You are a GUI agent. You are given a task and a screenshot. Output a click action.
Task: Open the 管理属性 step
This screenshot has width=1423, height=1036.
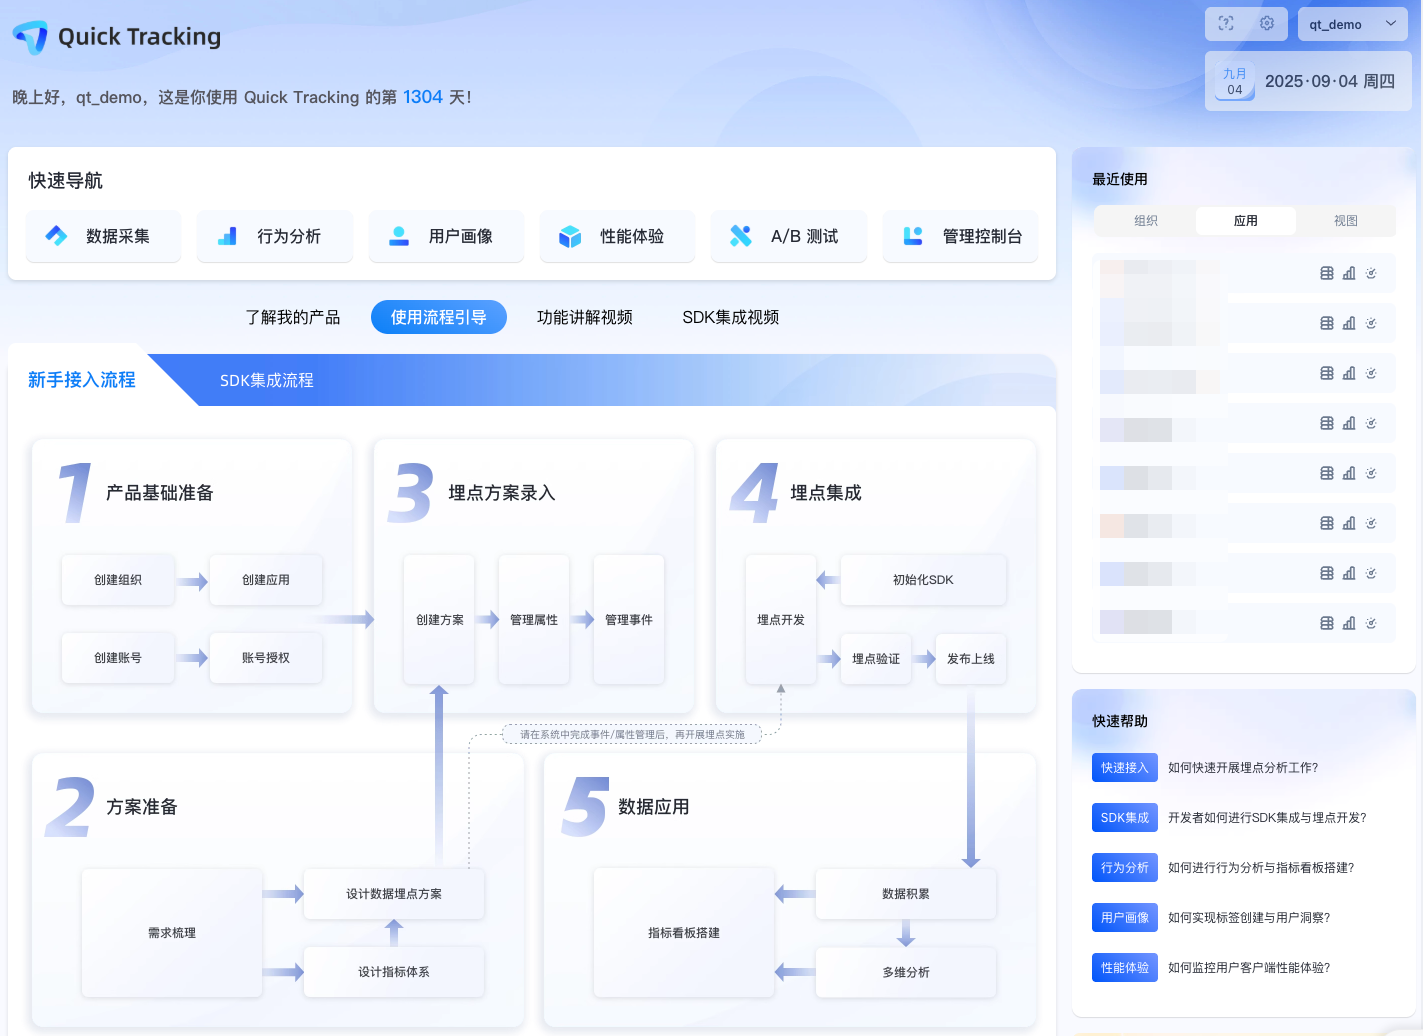(534, 620)
